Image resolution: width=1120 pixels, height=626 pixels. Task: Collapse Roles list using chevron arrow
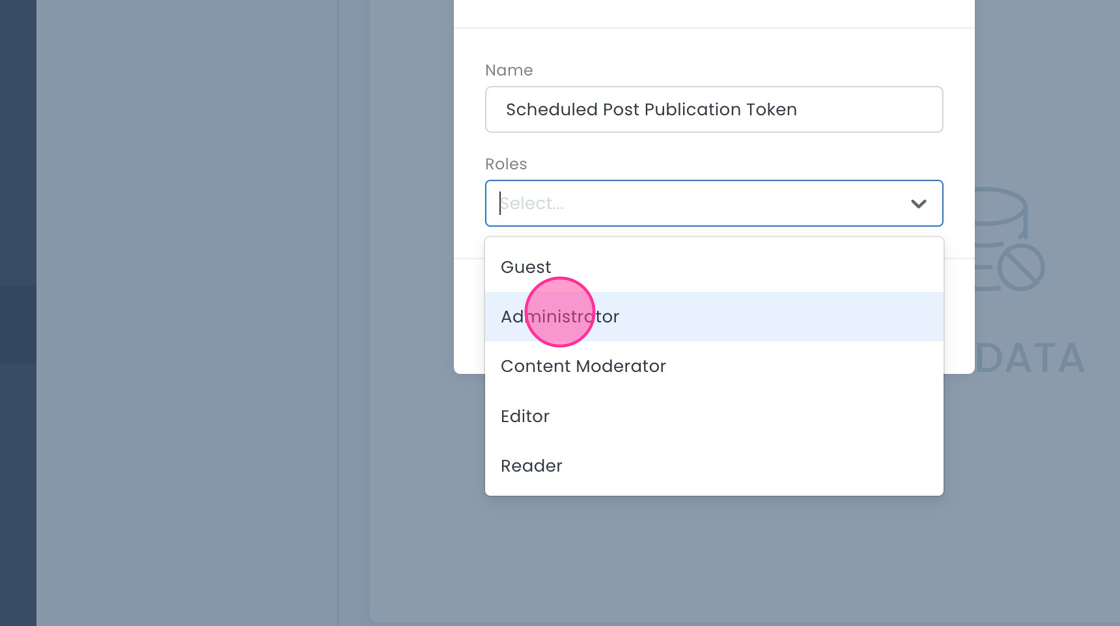(x=918, y=204)
